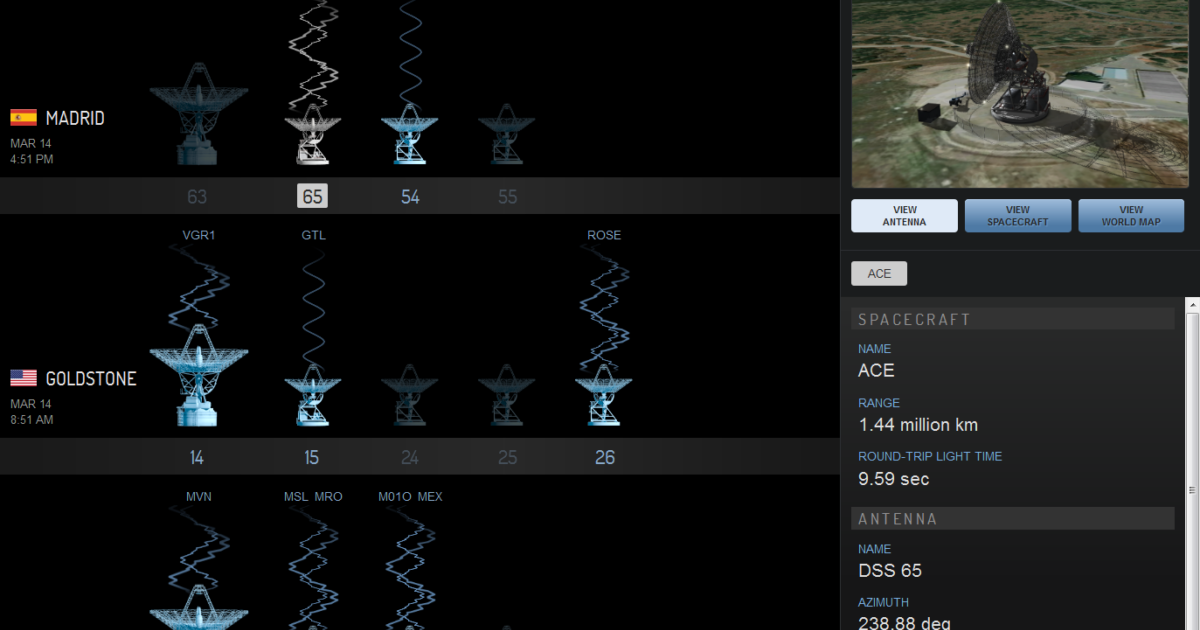Select Madrid antenna DSS 63 dish
Screen dimensions: 1200x630
(197, 110)
